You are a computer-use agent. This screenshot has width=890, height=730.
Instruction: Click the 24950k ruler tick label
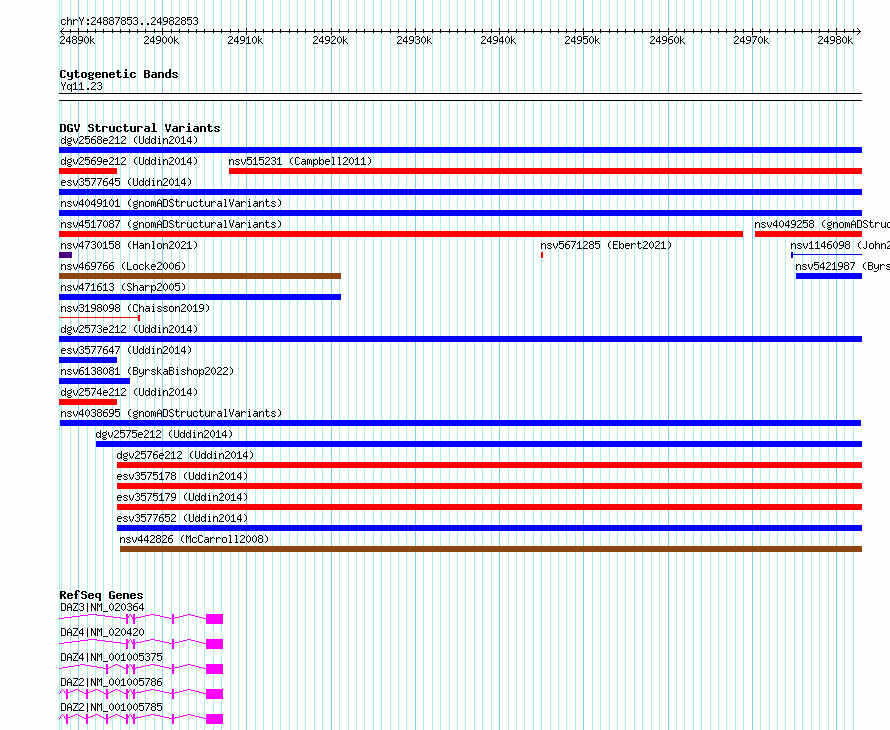click(x=582, y=40)
